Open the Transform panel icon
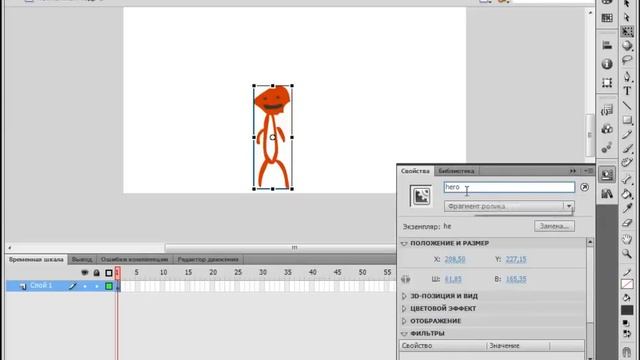This screenshot has width=640, height=360. pos(607,82)
